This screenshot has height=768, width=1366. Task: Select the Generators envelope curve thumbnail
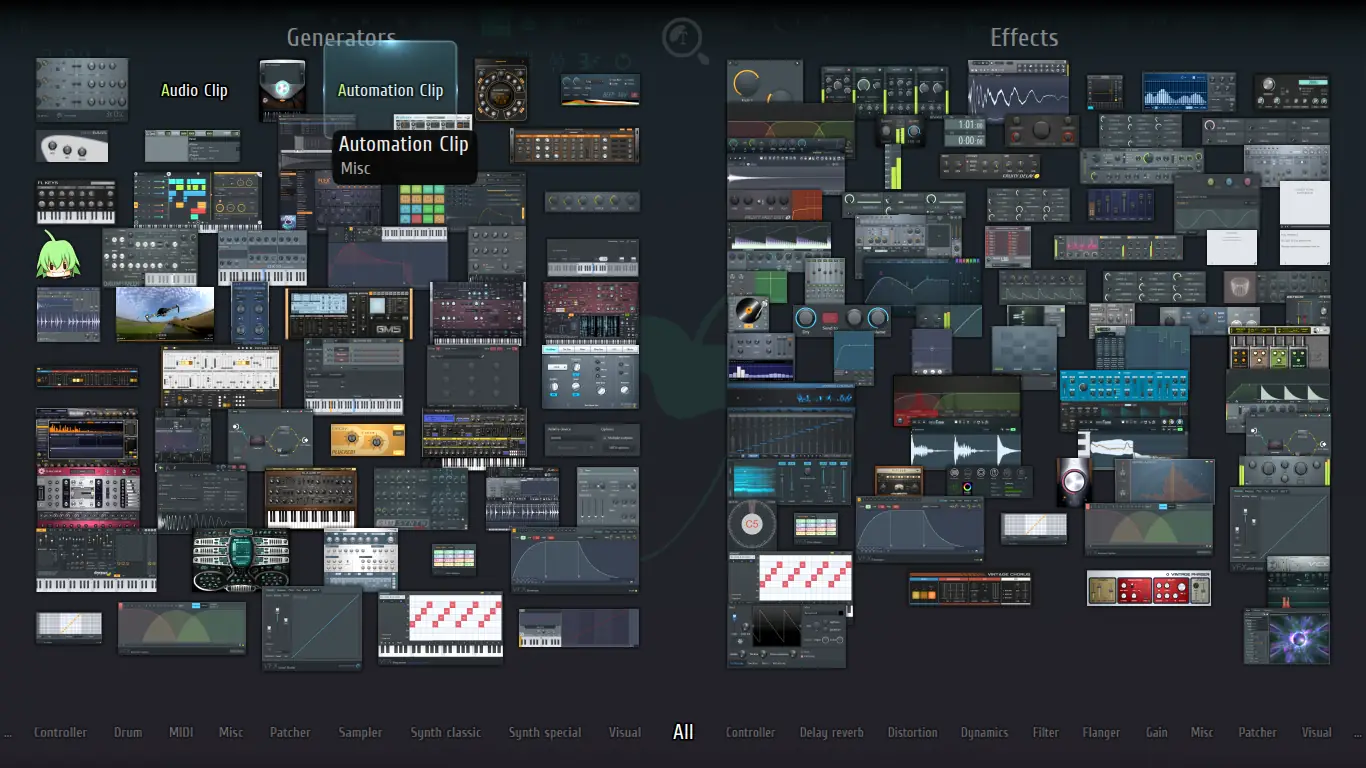pyautogui.click(x=575, y=561)
